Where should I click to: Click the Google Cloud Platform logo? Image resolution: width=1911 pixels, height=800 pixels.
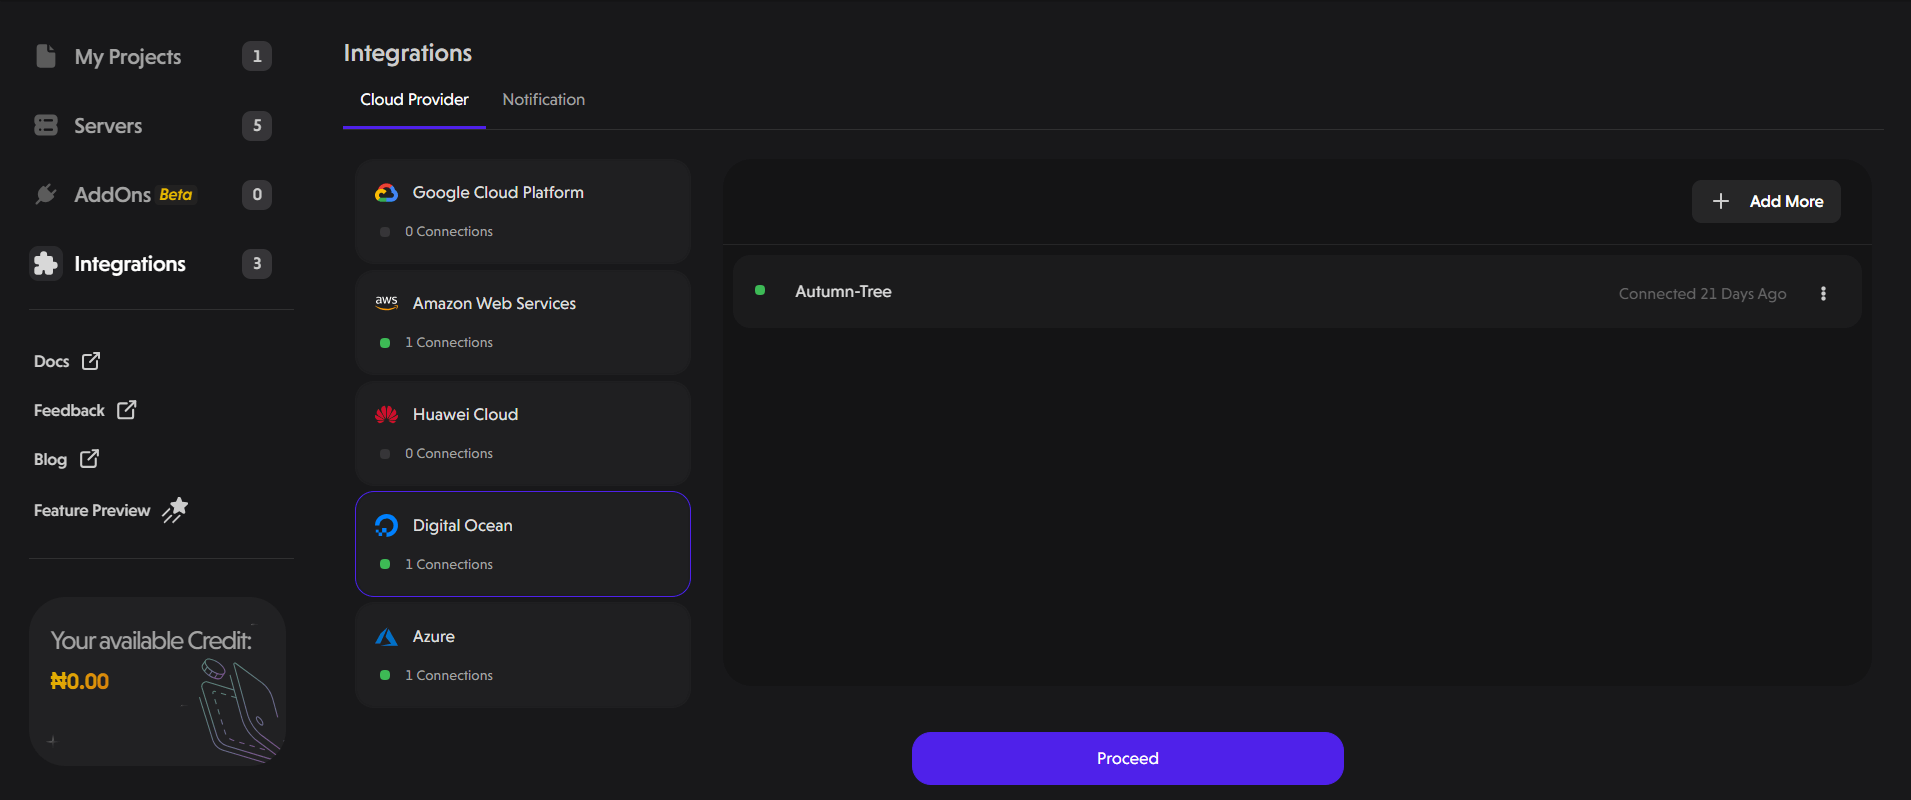click(x=386, y=193)
